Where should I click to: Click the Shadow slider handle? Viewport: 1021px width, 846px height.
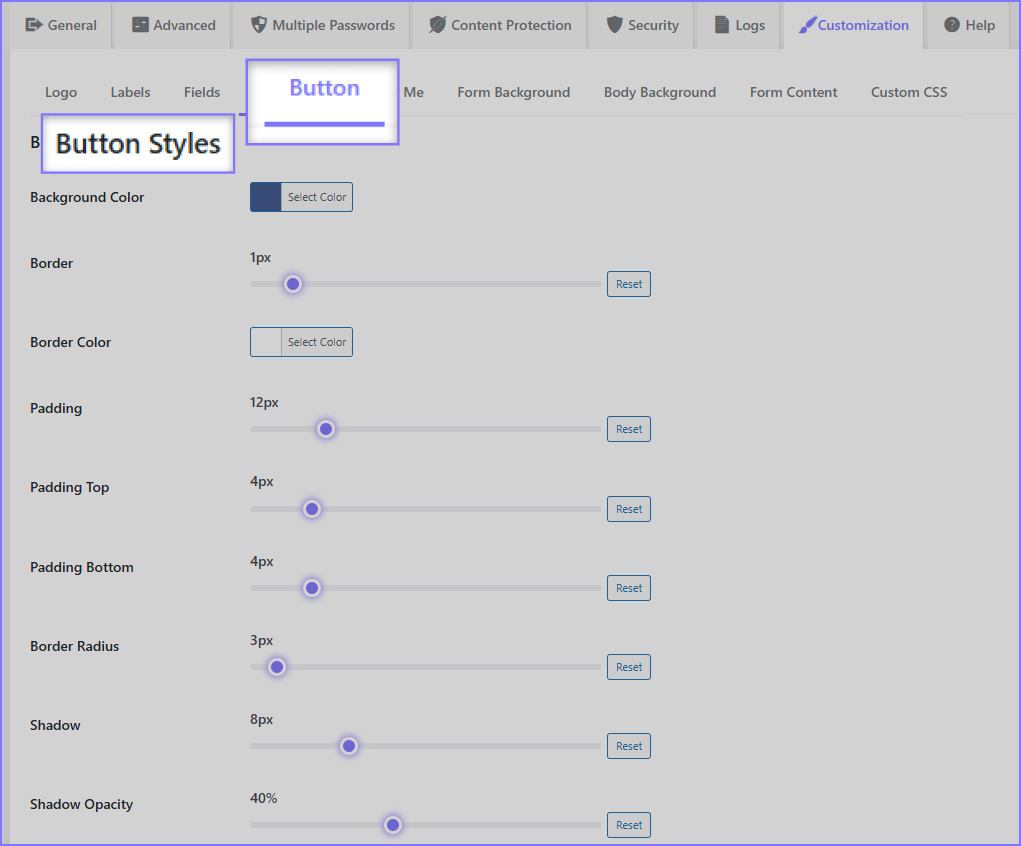[x=348, y=746]
